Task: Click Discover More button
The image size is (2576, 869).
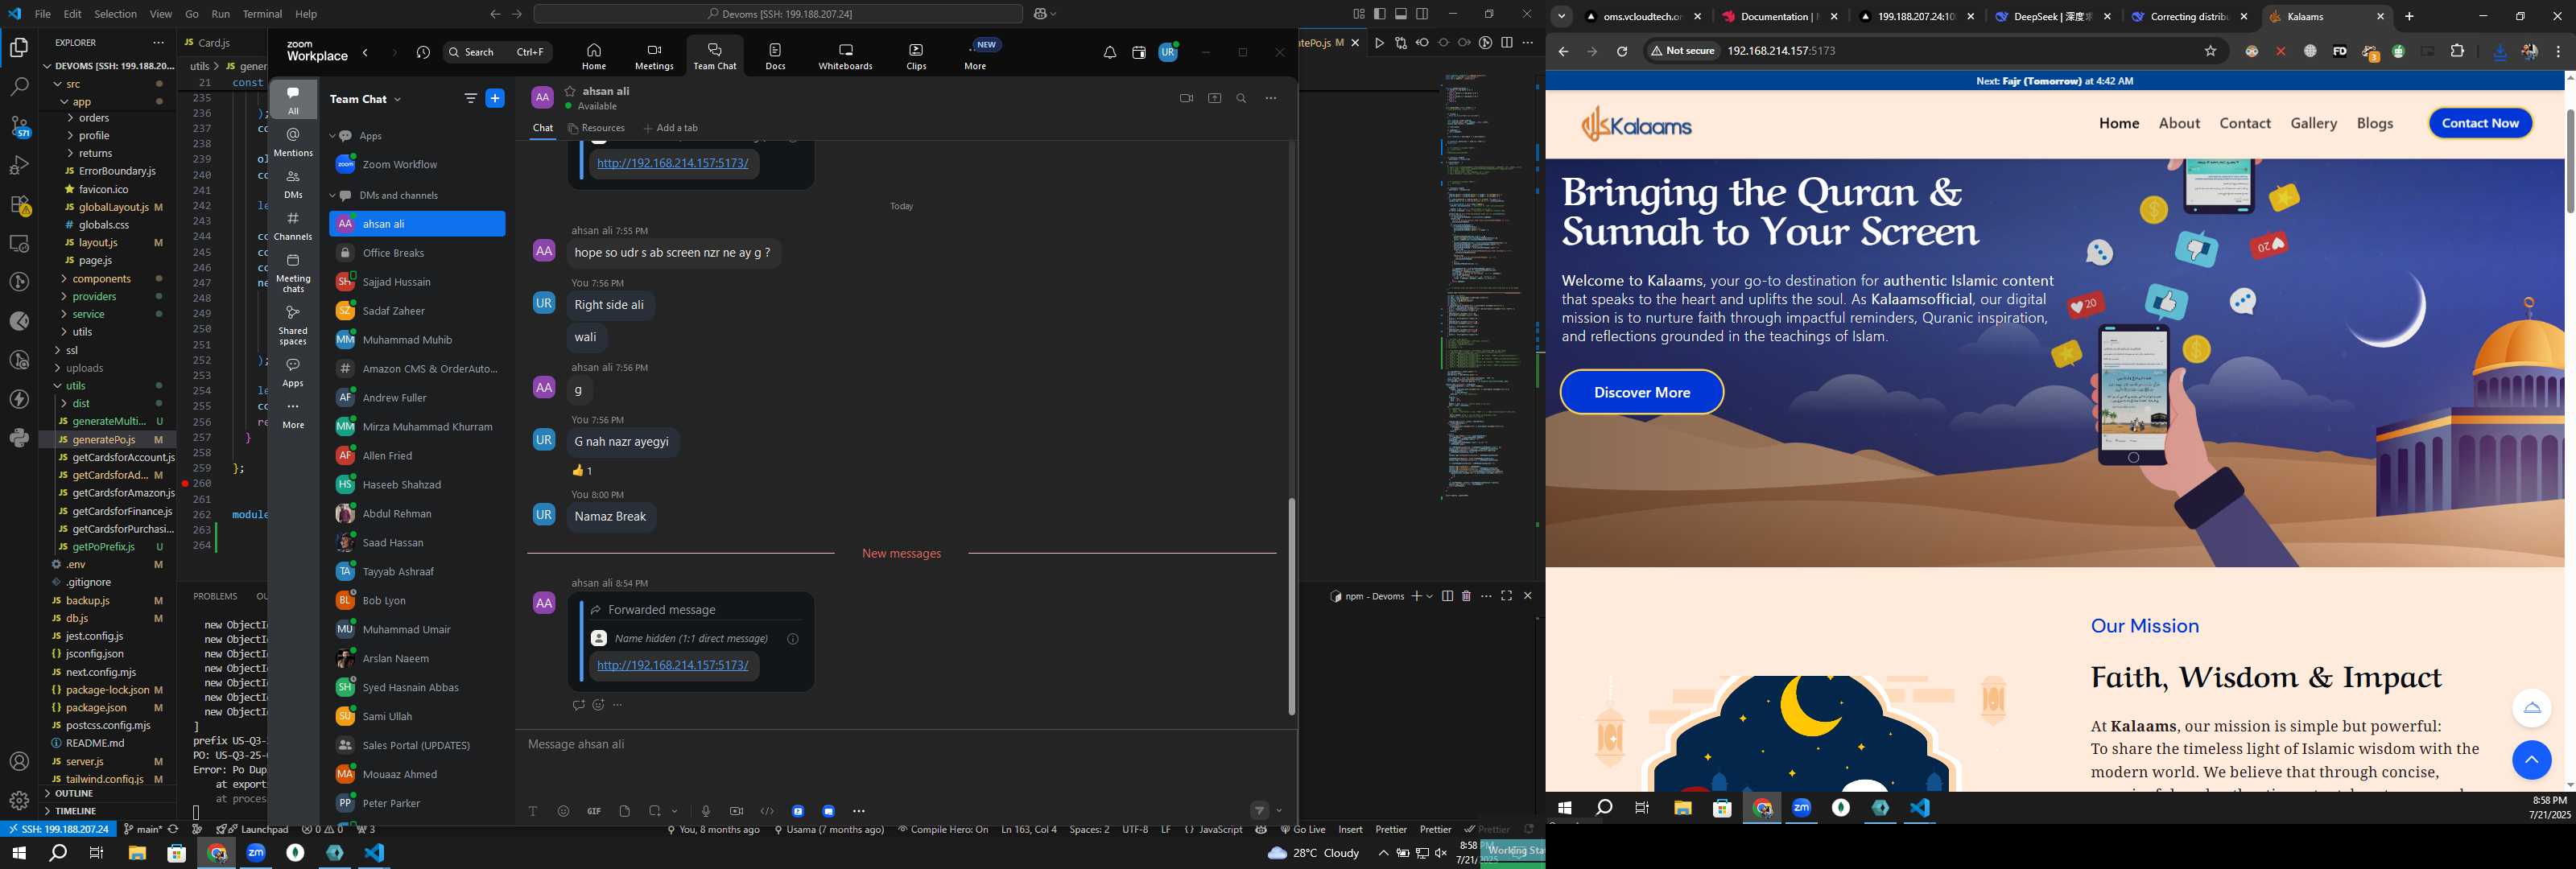Action: coord(1642,392)
